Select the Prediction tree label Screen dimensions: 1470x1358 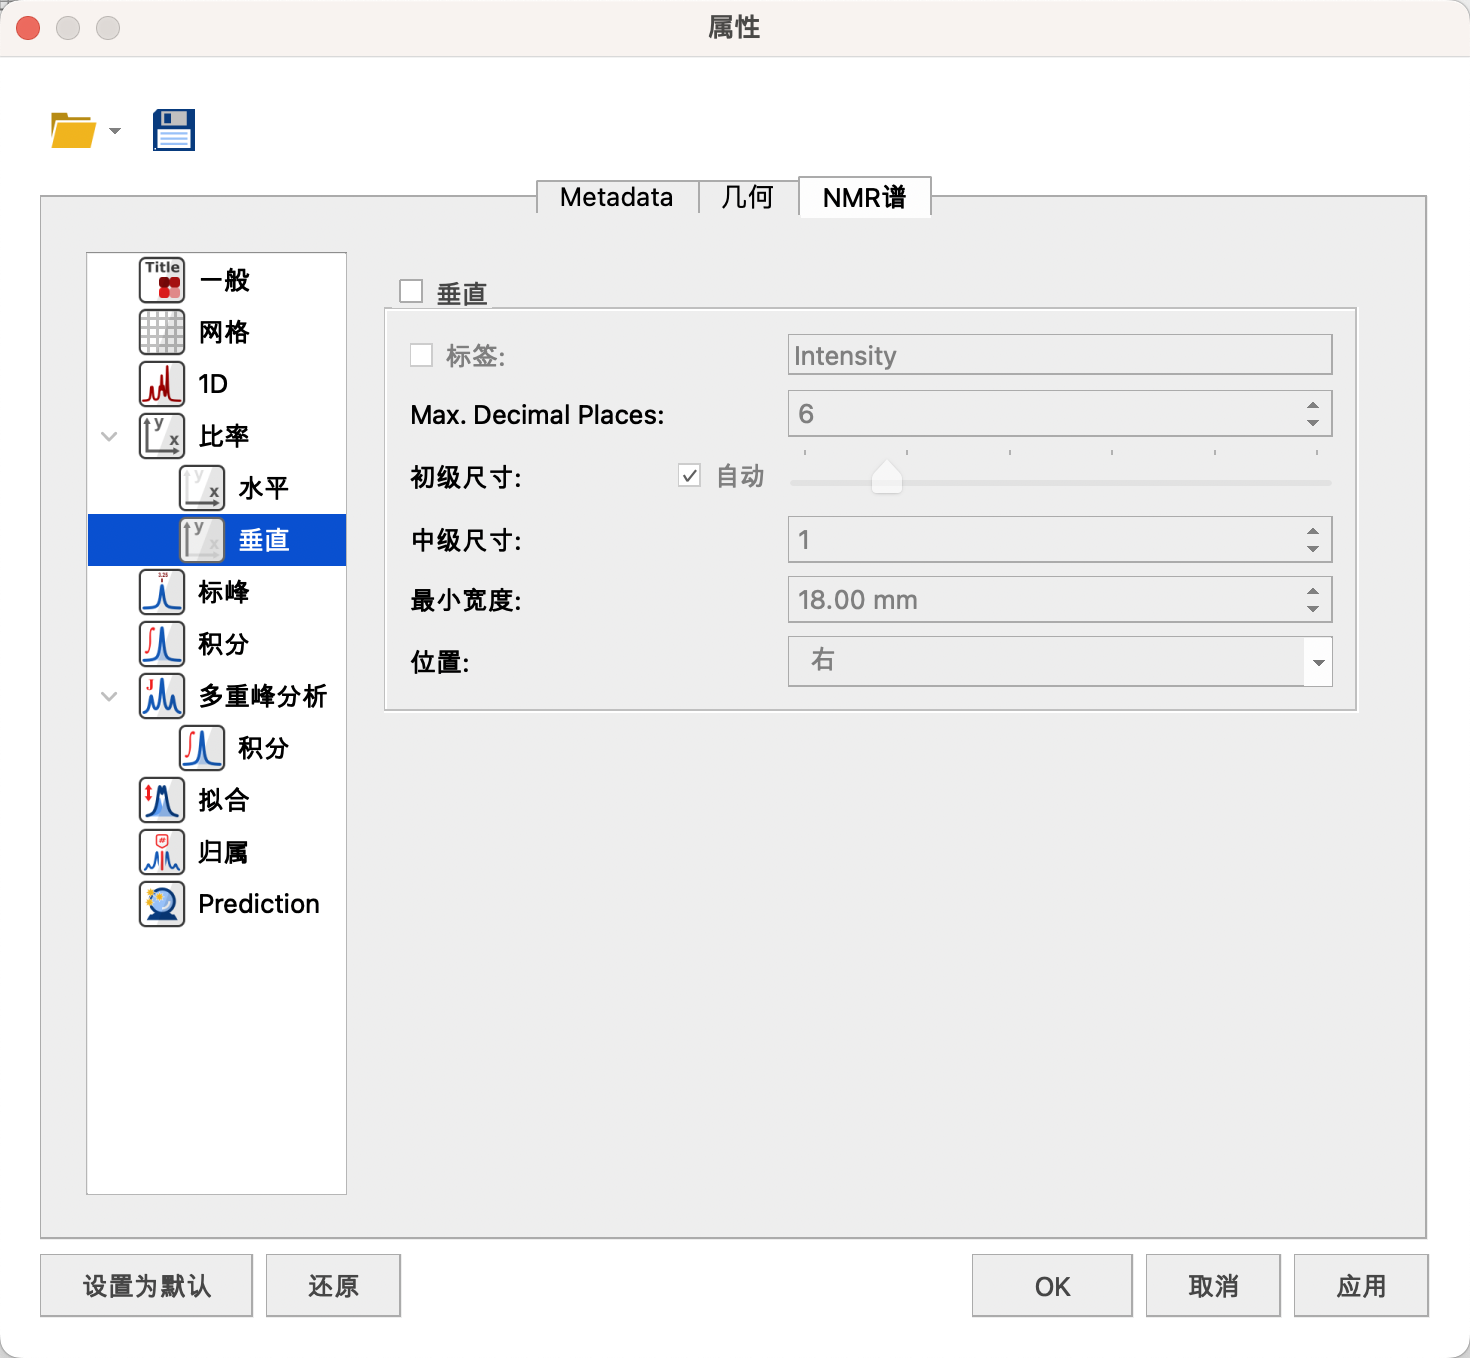tap(259, 904)
